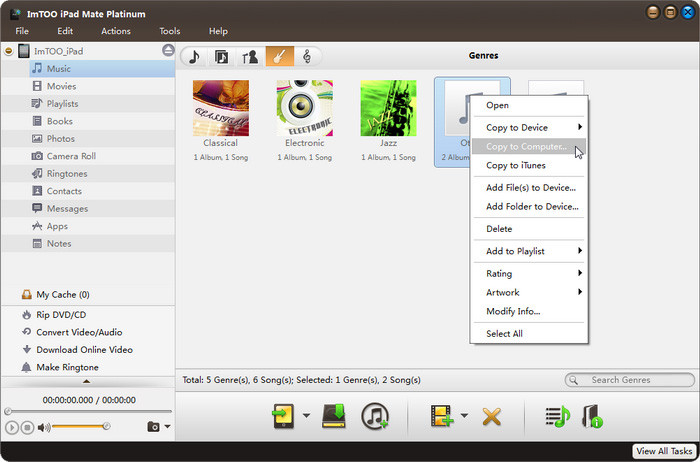Switch to Songs view tab icon
700x462 pixels.
click(x=194, y=57)
